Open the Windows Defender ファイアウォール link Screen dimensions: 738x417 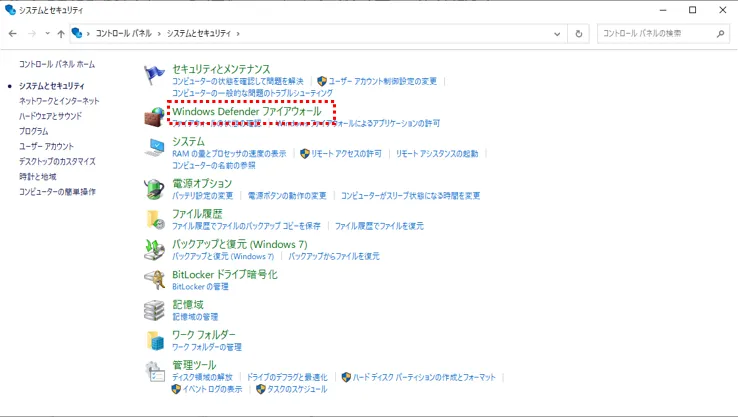(x=246, y=111)
